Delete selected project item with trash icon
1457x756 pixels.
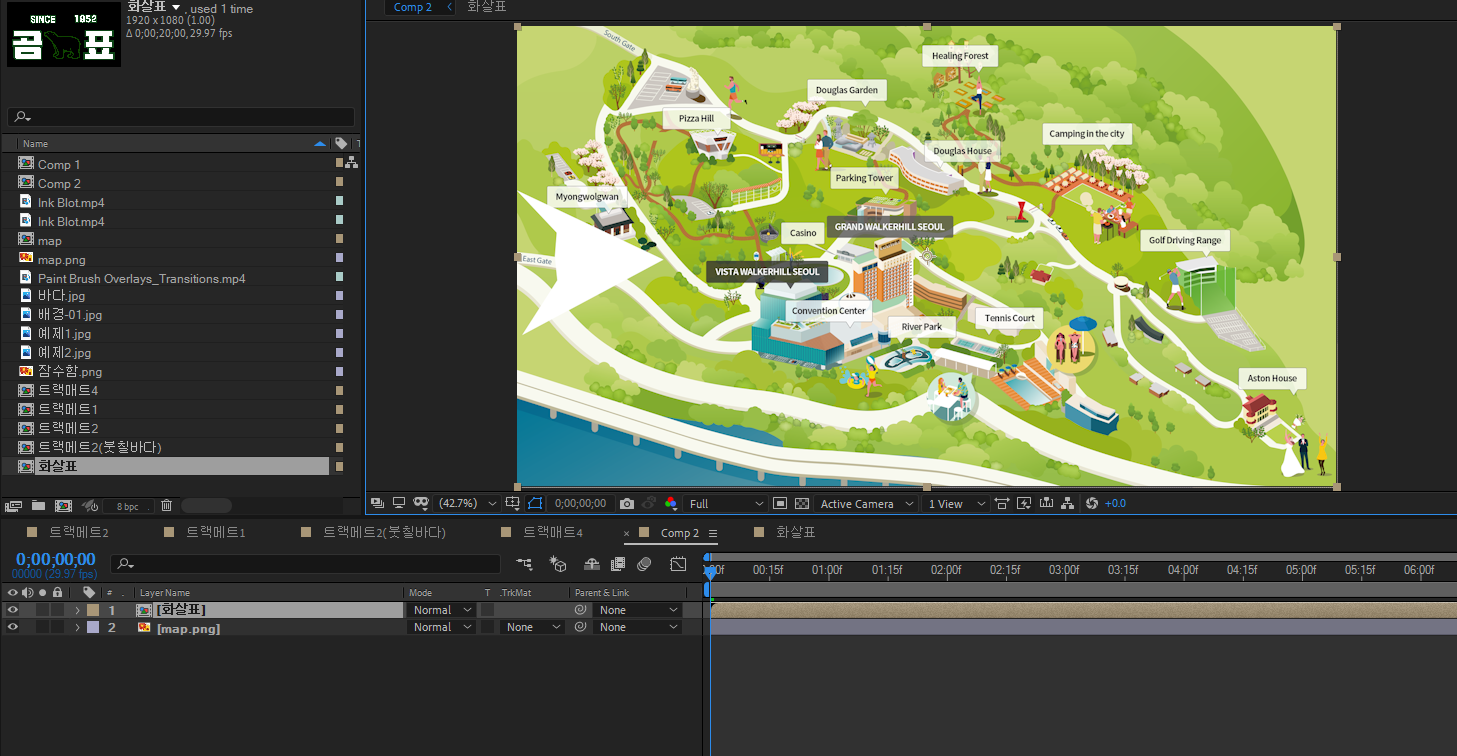(167, 506)
